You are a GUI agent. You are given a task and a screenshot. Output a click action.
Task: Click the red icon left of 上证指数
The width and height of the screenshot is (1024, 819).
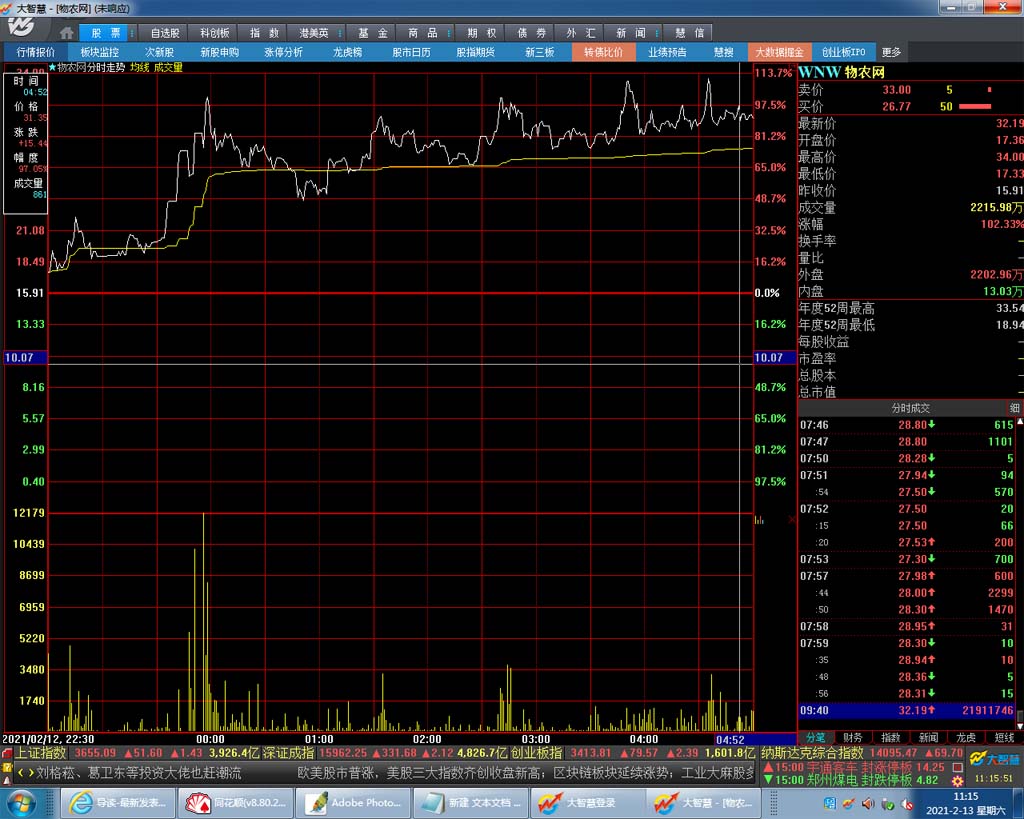[7, 754]
